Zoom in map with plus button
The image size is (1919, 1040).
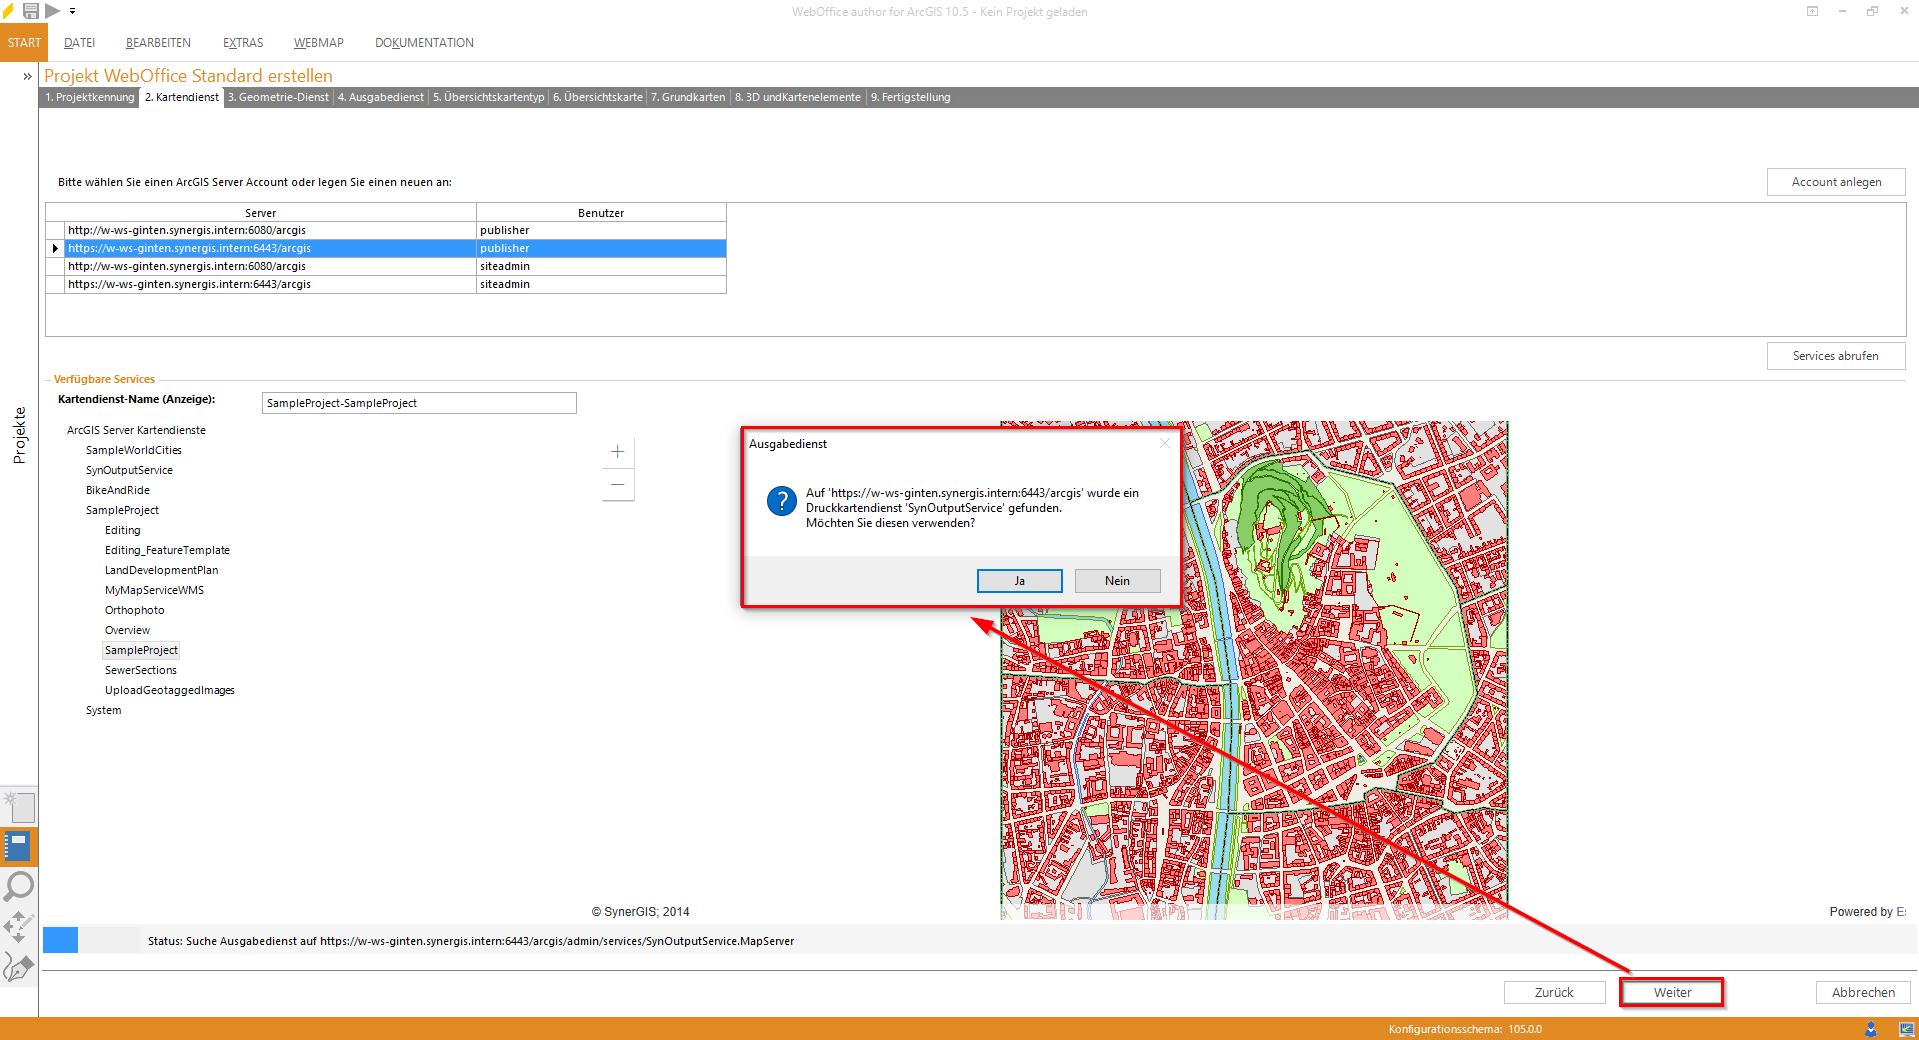click(x=617, y=452)
